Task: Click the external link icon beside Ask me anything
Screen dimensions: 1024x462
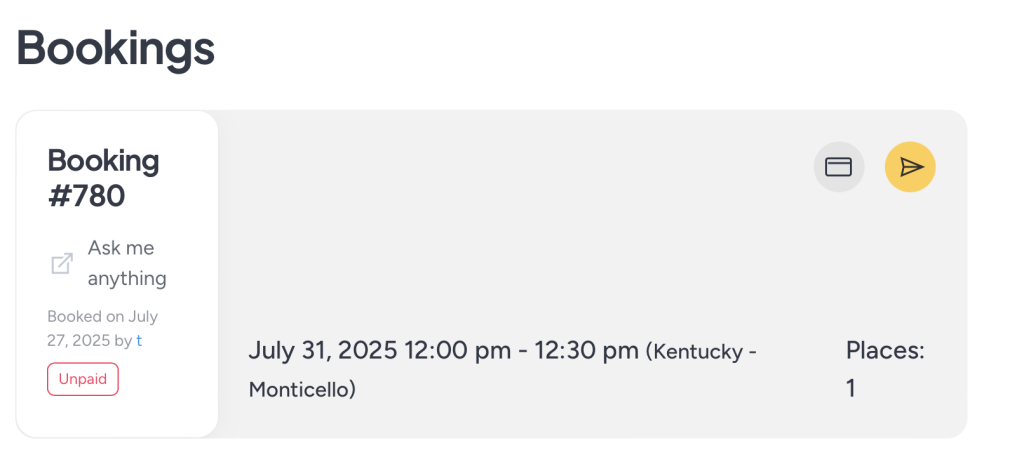Action: 62,263
